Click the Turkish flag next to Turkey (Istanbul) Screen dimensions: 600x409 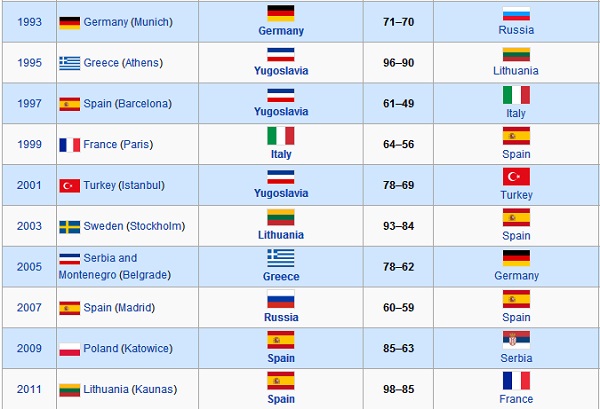[70, 185]
